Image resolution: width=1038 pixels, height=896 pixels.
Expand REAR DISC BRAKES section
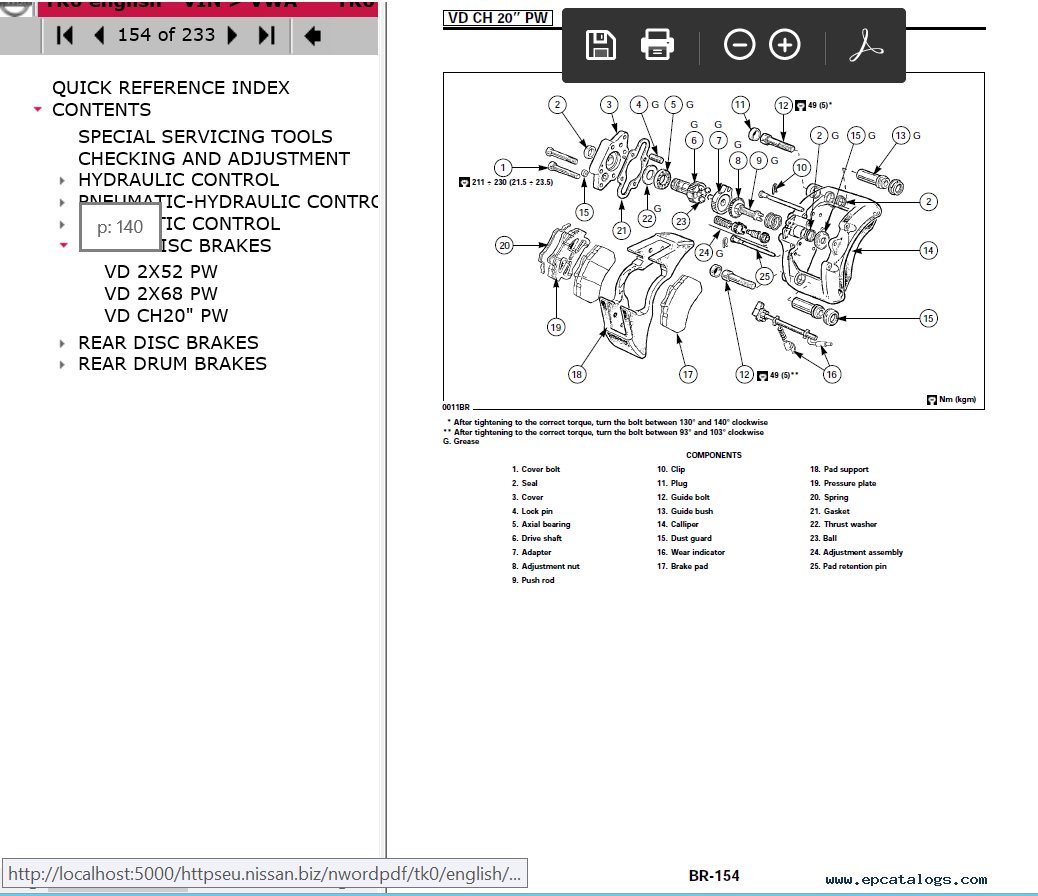pyautogui.click(x=62, y=343)
